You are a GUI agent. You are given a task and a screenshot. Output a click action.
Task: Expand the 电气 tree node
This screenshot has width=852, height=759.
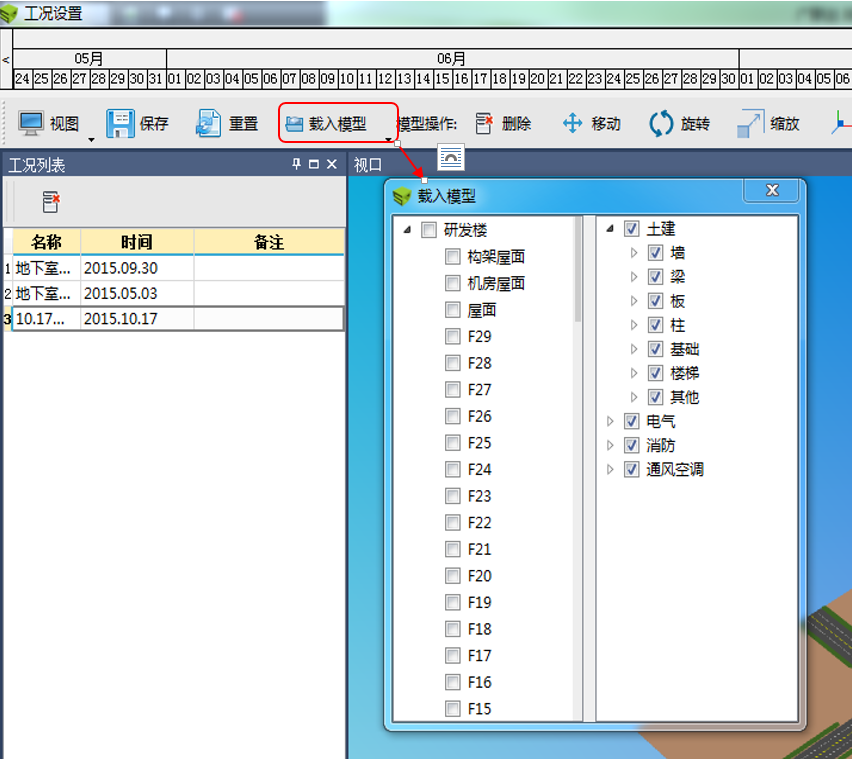(610, 421)
